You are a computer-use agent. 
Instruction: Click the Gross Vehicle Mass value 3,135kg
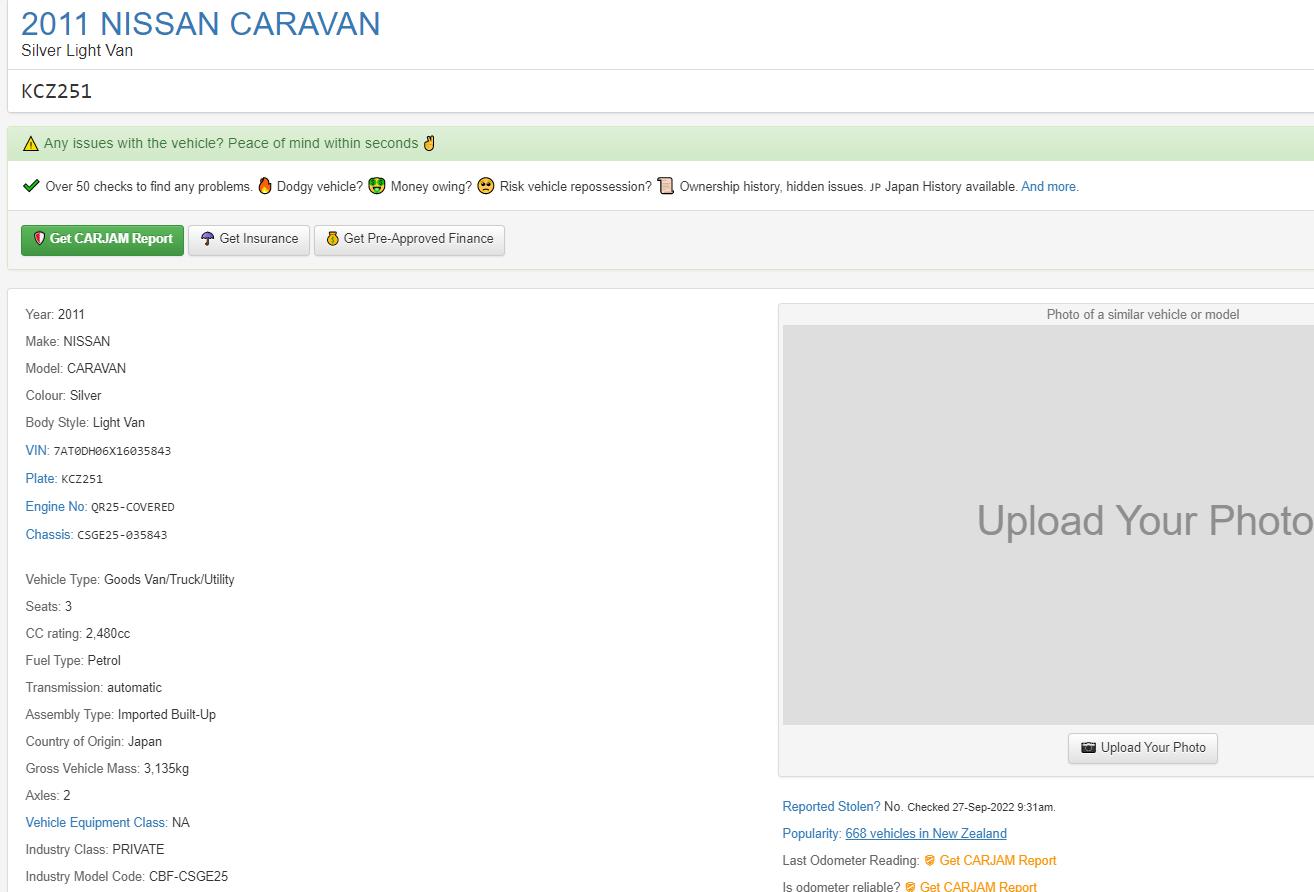[166, 769]
